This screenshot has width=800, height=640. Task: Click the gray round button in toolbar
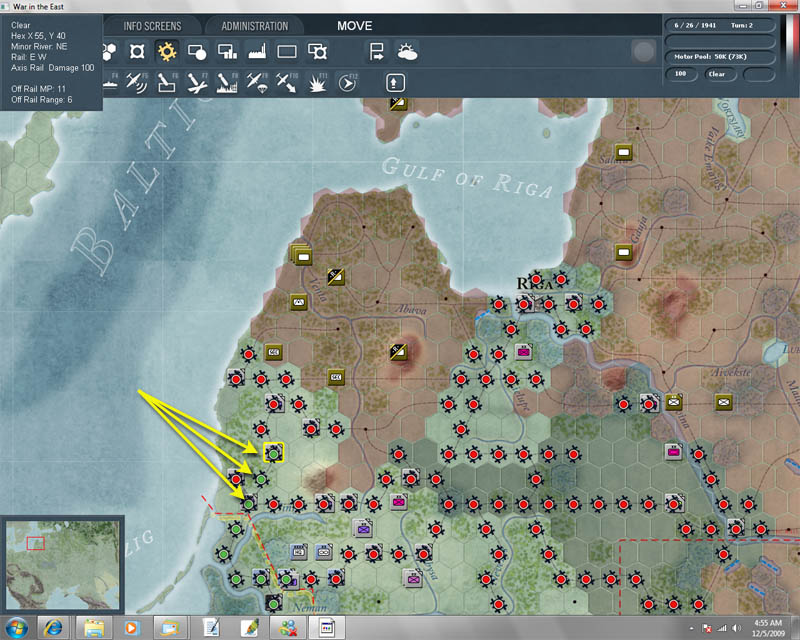[x=643, y=52]
